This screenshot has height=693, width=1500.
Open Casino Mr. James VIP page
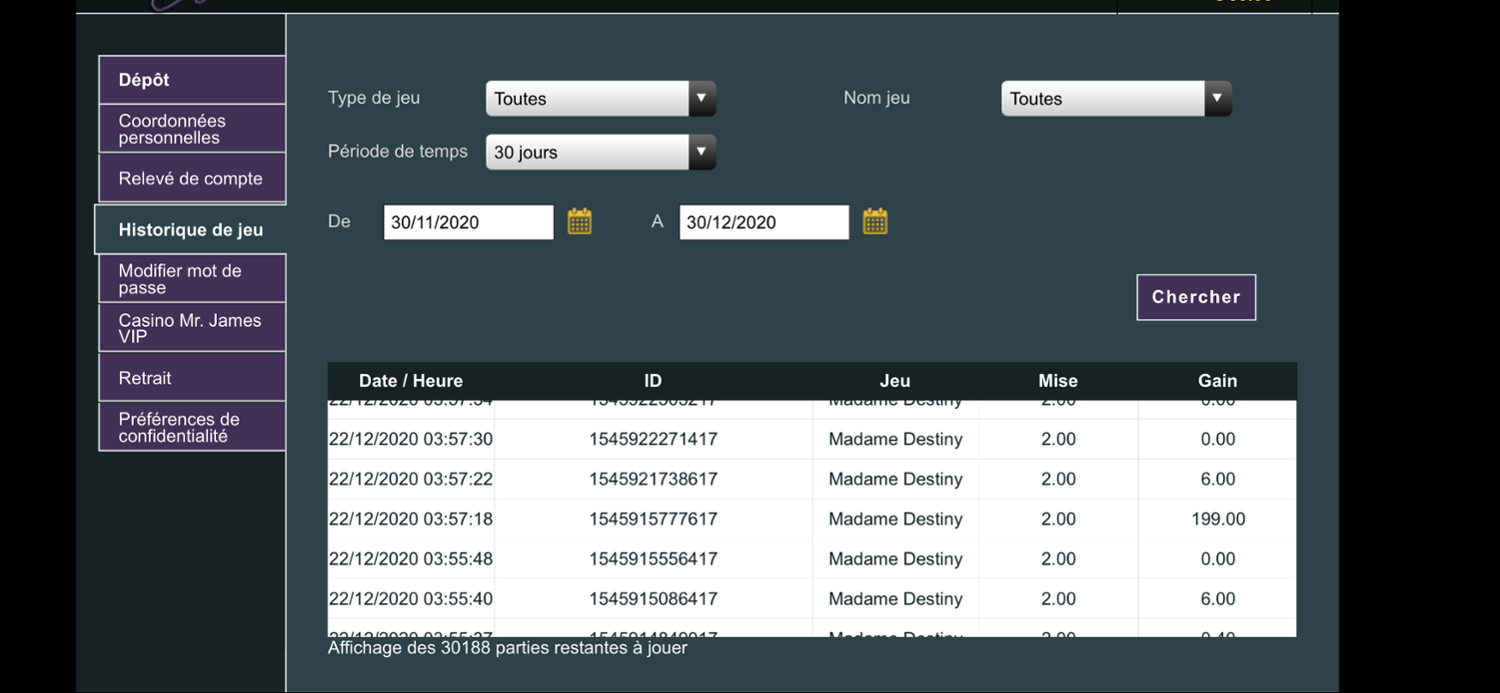coord(192,328)
